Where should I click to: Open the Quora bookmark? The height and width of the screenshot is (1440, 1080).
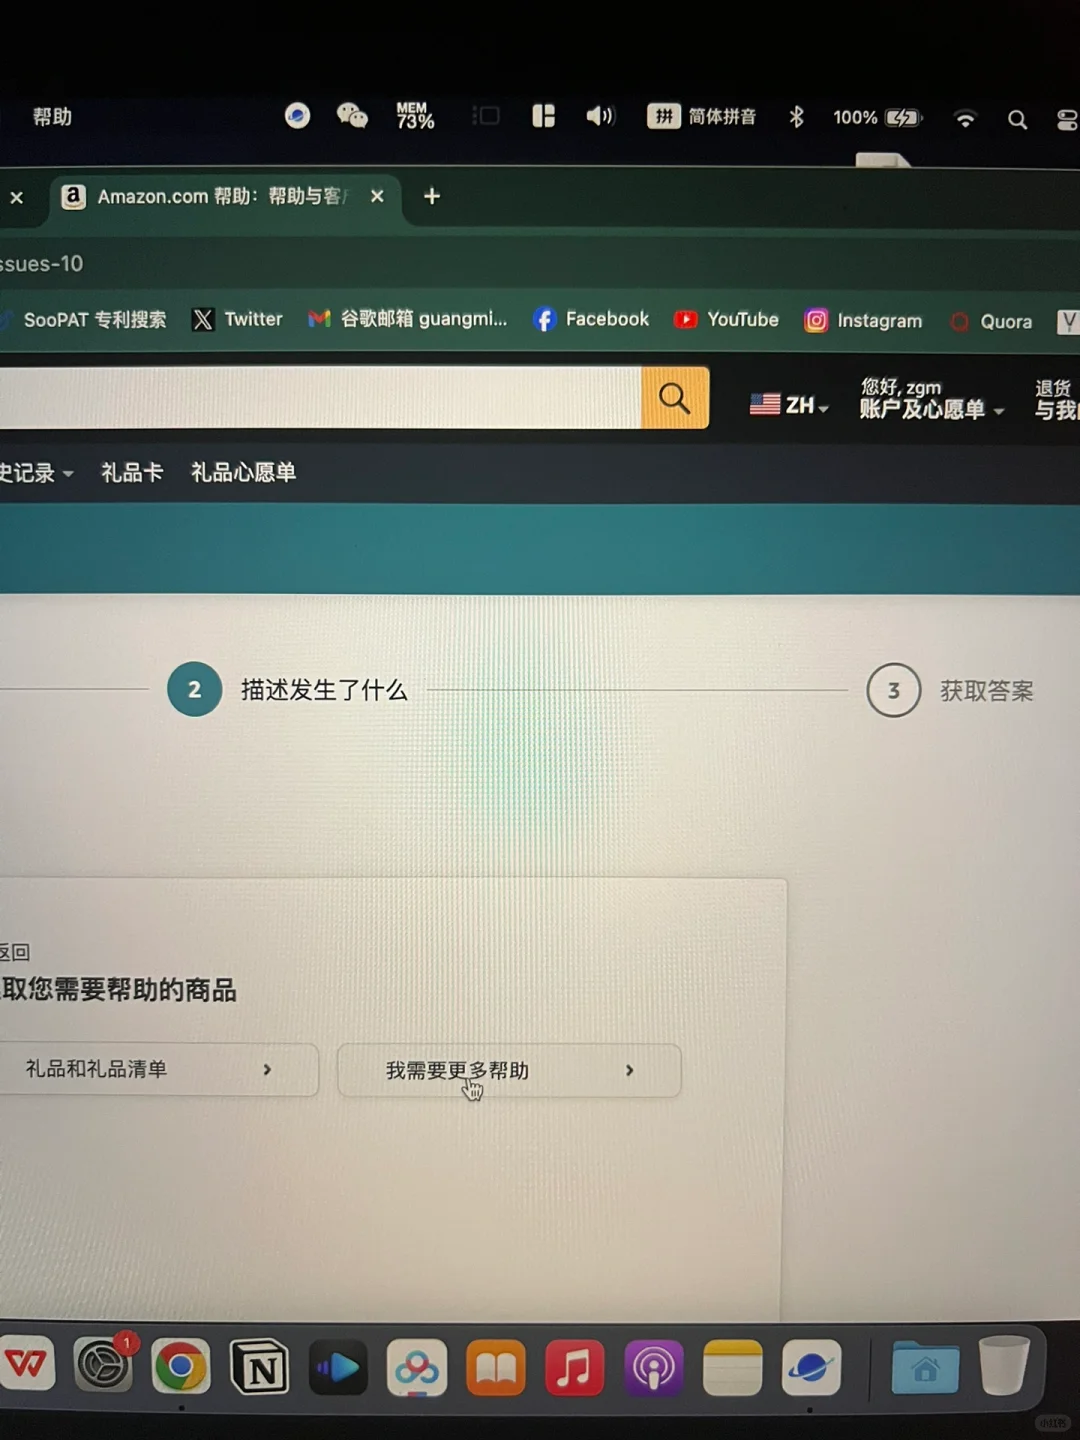[x=991, y=322]
